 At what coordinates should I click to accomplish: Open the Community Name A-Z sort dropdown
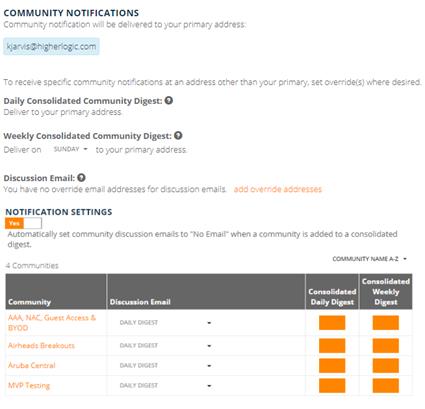370,259
